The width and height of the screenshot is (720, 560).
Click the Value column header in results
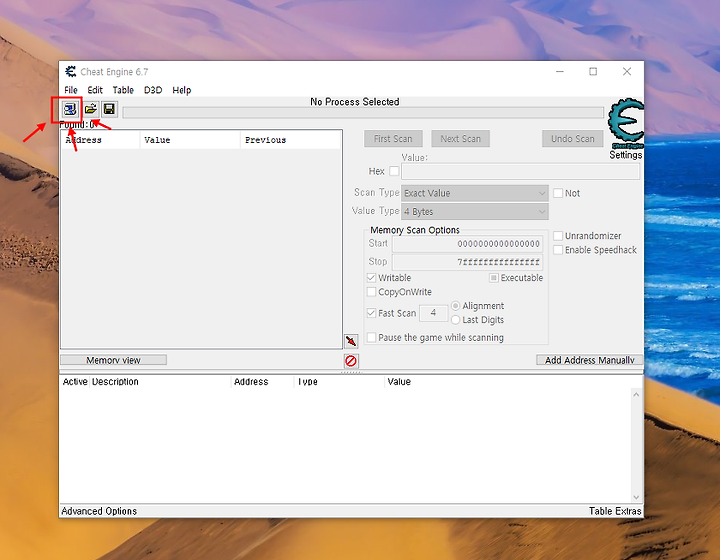(x=190, y=140)
